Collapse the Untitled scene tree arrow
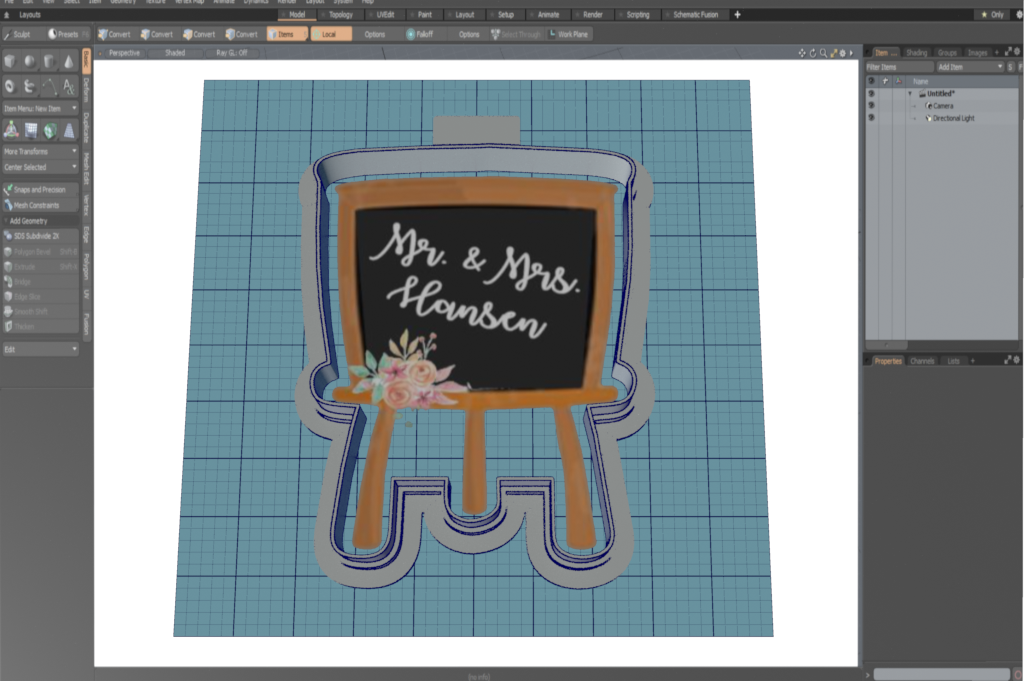1024x681 pixels. click(x=910, y=93)
